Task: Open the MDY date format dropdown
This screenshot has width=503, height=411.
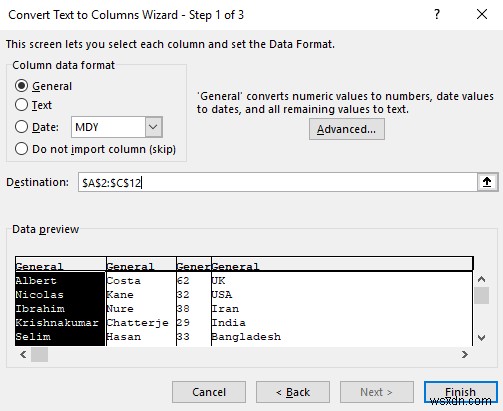Action: [x=154, y=127]
